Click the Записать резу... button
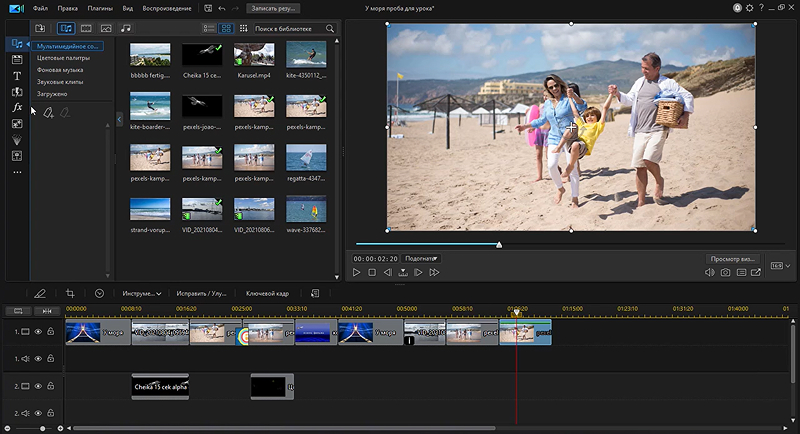 click(x=273, y=8)
